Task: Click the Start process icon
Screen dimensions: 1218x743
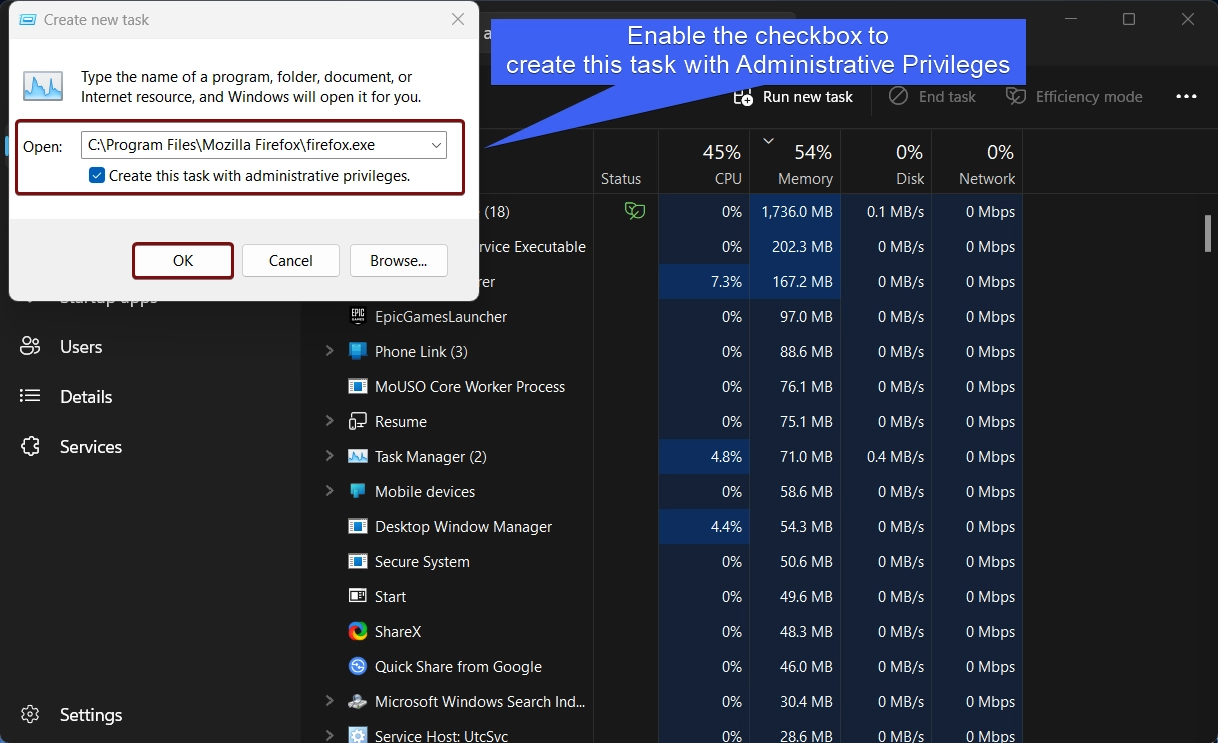Action: pyautogui.click(x=358, y=596)
